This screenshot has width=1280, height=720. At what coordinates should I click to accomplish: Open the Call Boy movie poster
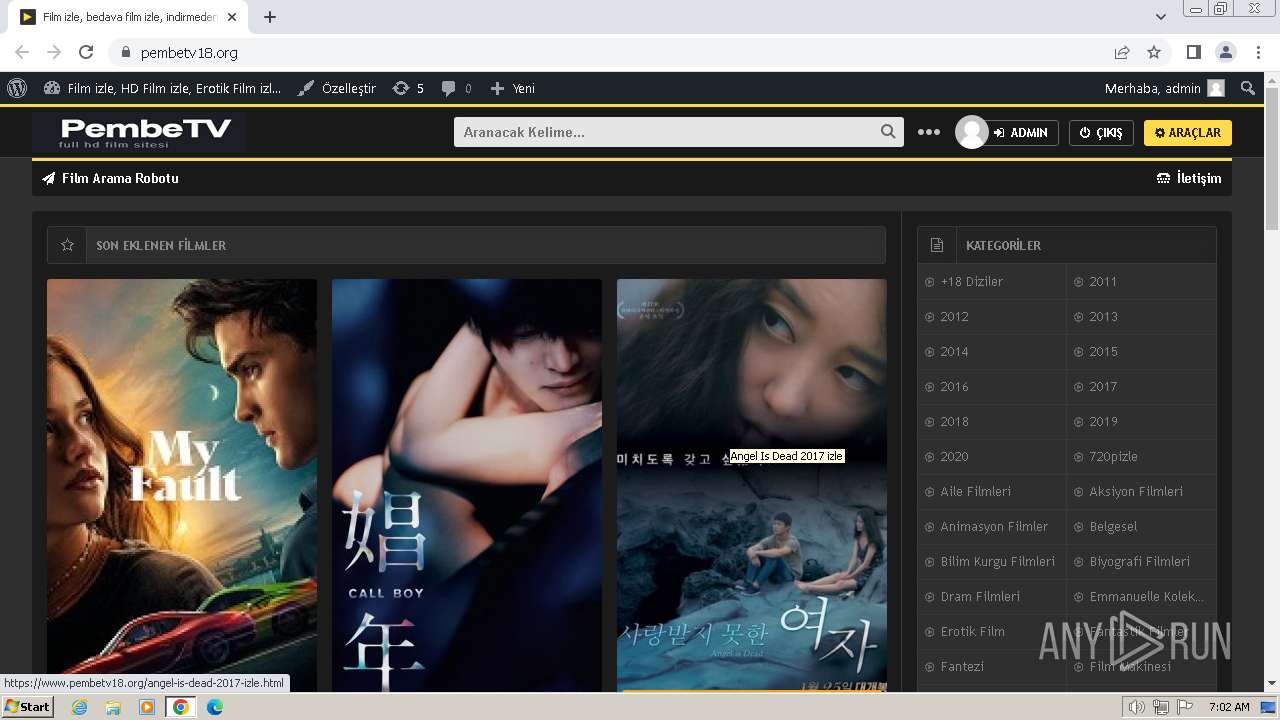tap(467, 485)
